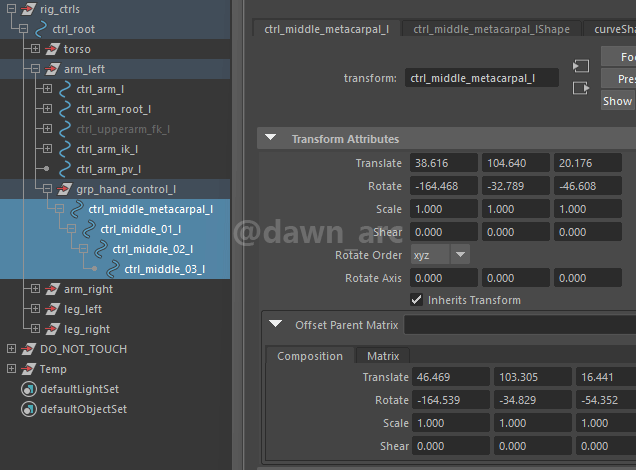Image resolution: width=636 pixels, height=470 pixels.
Task: Switch to the Matrix tab
Action: [383, 356]
